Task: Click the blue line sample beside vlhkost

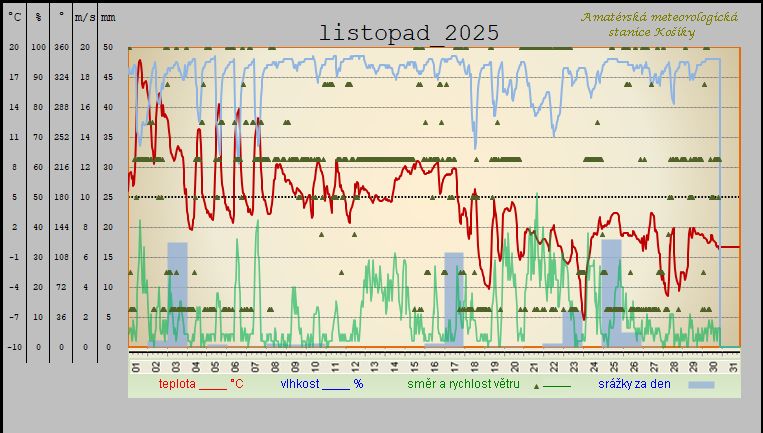Action: [336, 387]
